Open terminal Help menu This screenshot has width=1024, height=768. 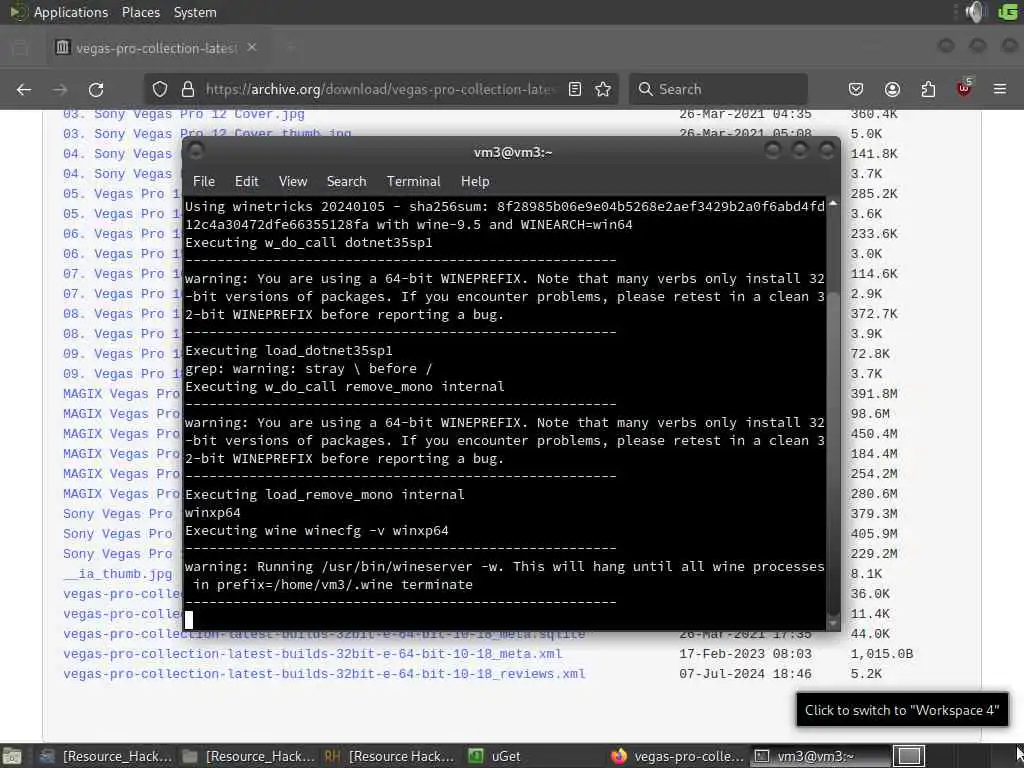click(x=475, y=182)
